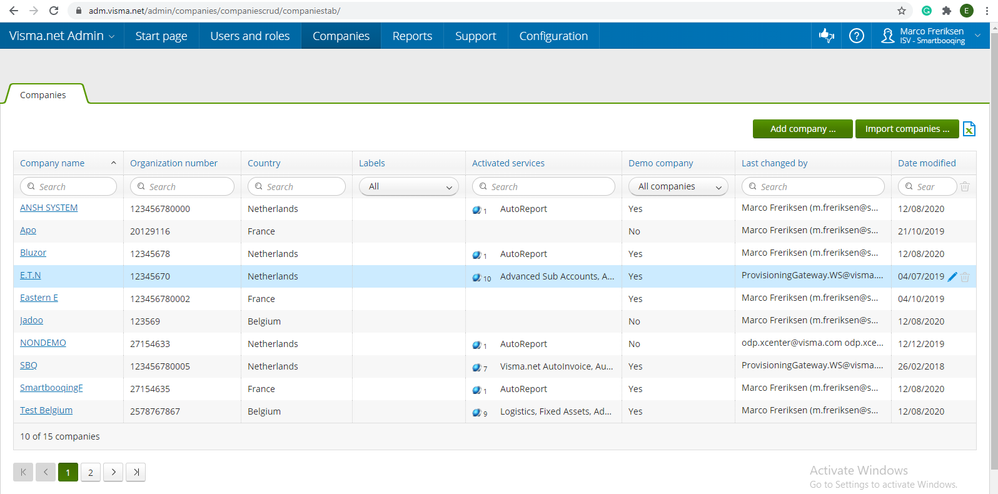Open Apo company link
The height and width of the screenshot is (494, 998).
(28, 230)
